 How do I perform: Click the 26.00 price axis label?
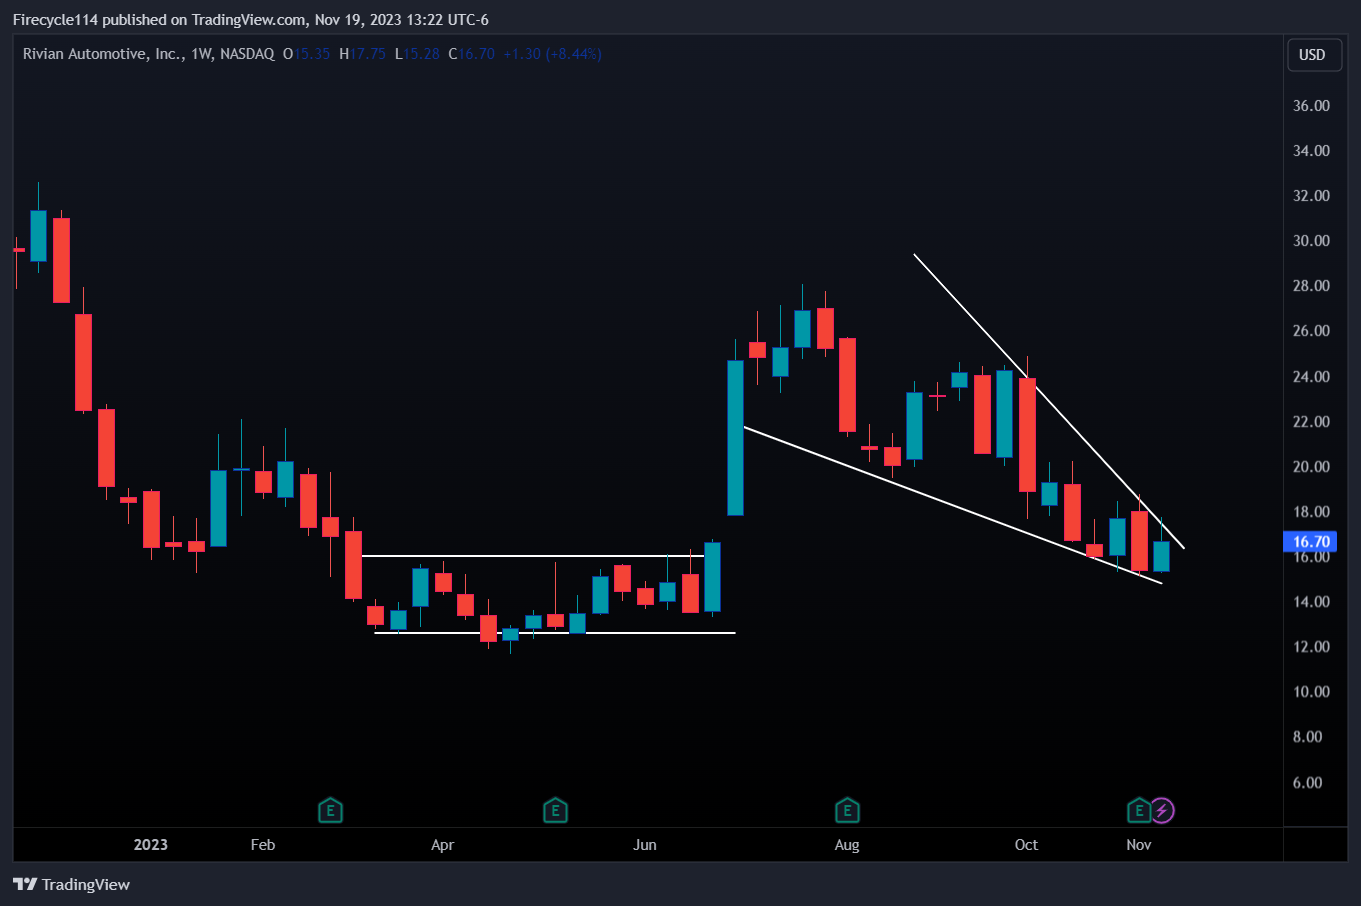[x=1311, y=331]
